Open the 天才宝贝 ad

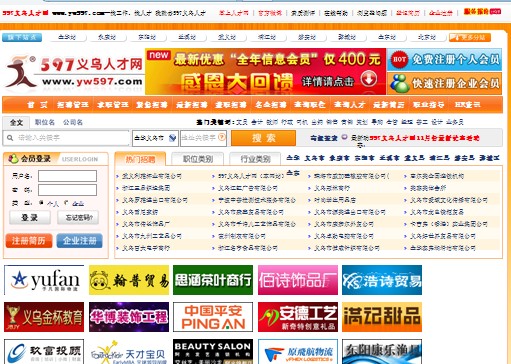pos(129,352)
